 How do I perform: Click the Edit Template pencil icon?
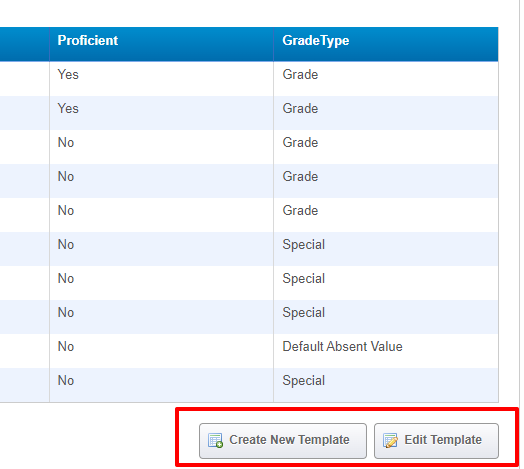click(390, 440)
